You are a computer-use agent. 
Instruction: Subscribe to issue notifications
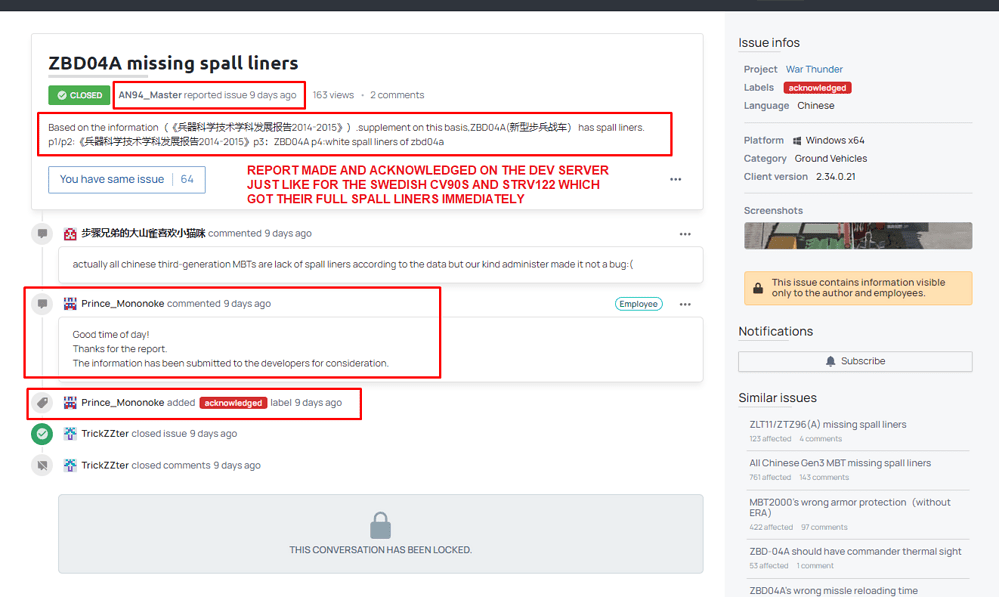855,361
